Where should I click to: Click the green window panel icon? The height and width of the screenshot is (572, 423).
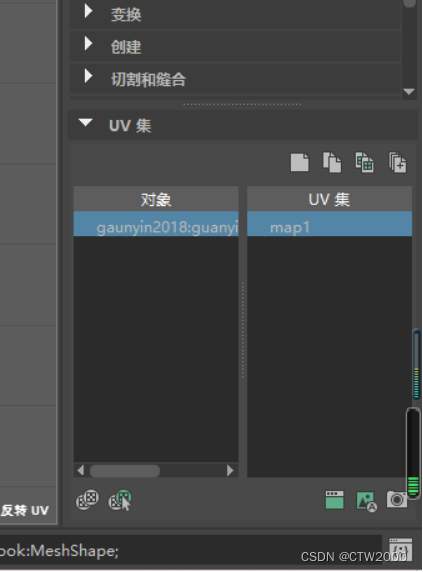(x=334, y=500)
